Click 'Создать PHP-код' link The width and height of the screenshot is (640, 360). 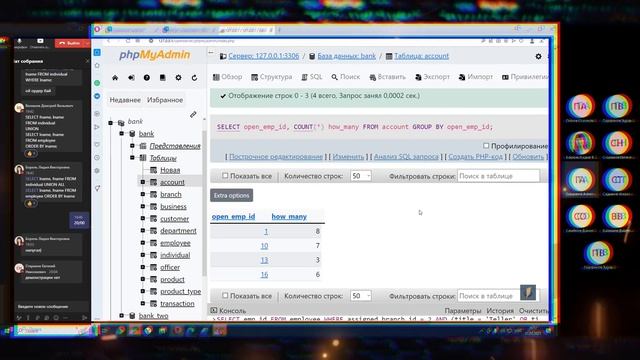coord(476,157)
